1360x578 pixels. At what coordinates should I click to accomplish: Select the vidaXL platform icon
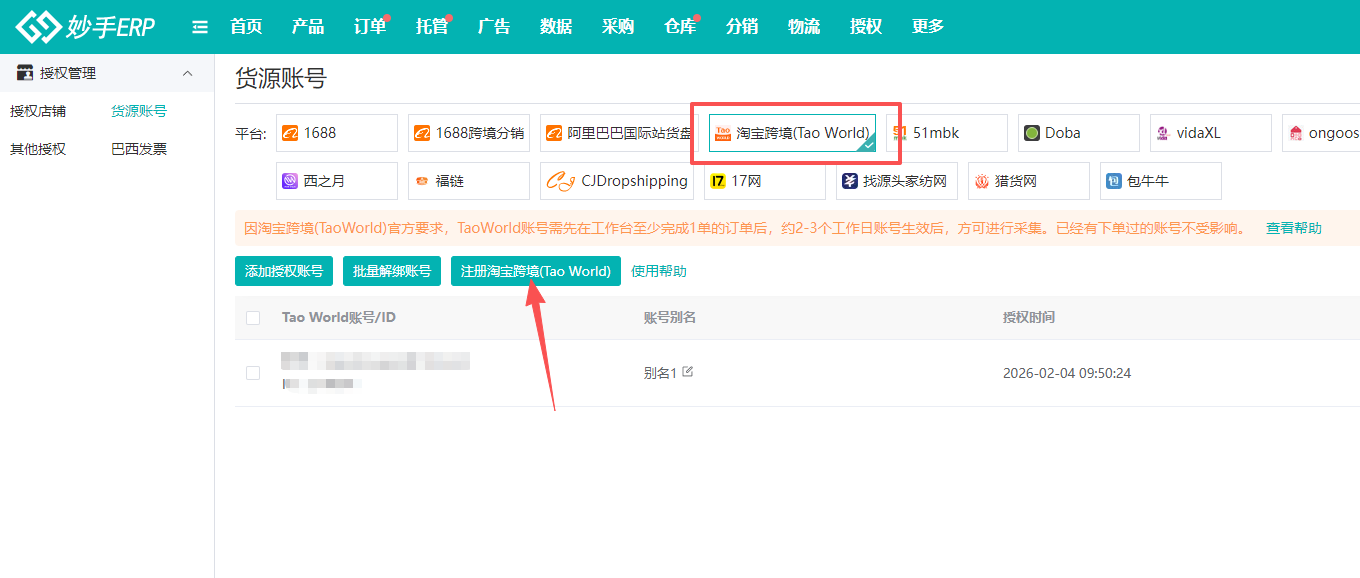pos(1163,133)
